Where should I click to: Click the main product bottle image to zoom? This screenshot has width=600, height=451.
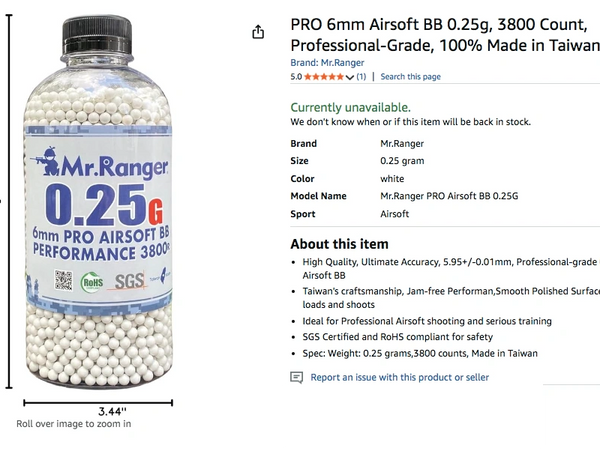tap(98, 202)
